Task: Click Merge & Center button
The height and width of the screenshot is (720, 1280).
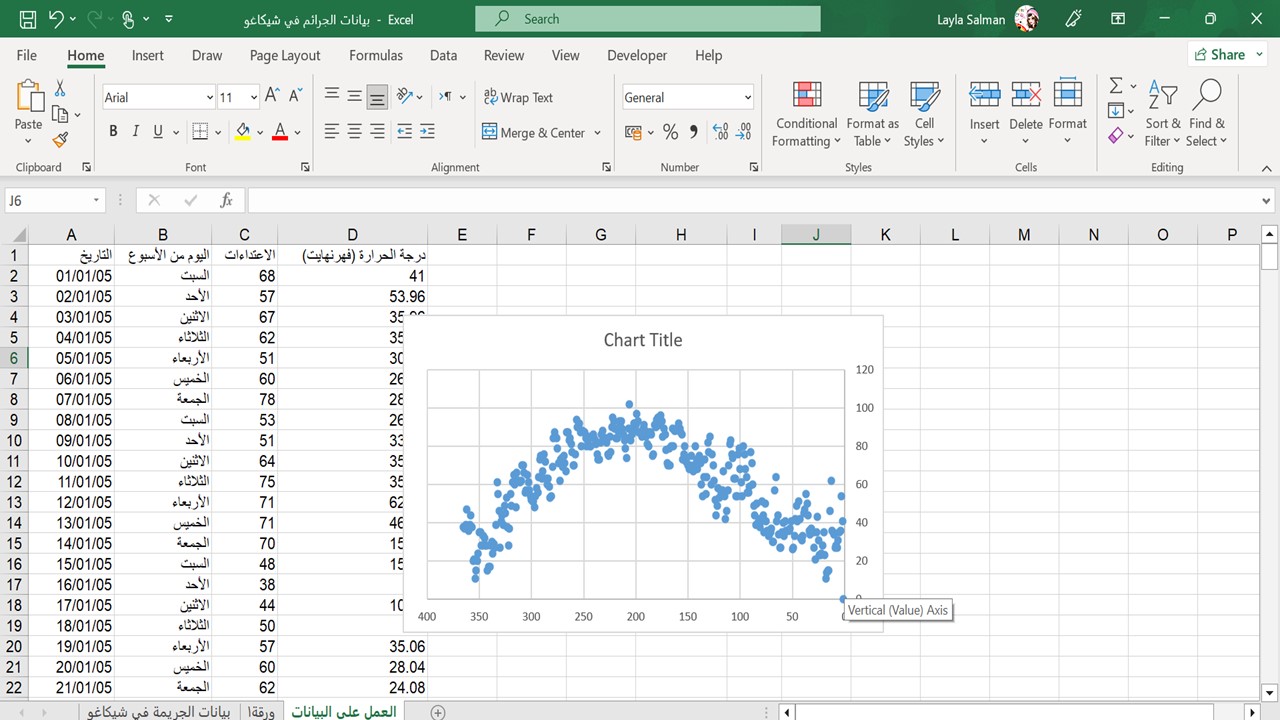Action: (x=542, y=132)
